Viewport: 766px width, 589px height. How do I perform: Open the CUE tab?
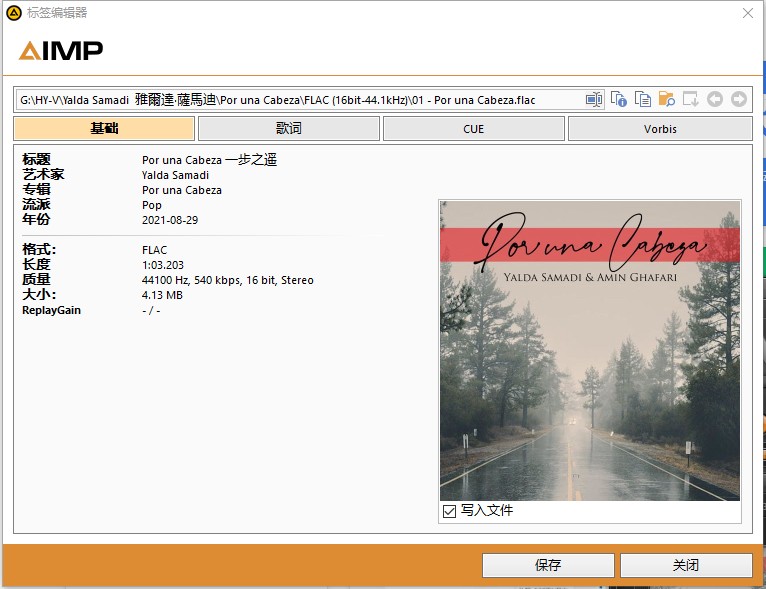[473, 128]
